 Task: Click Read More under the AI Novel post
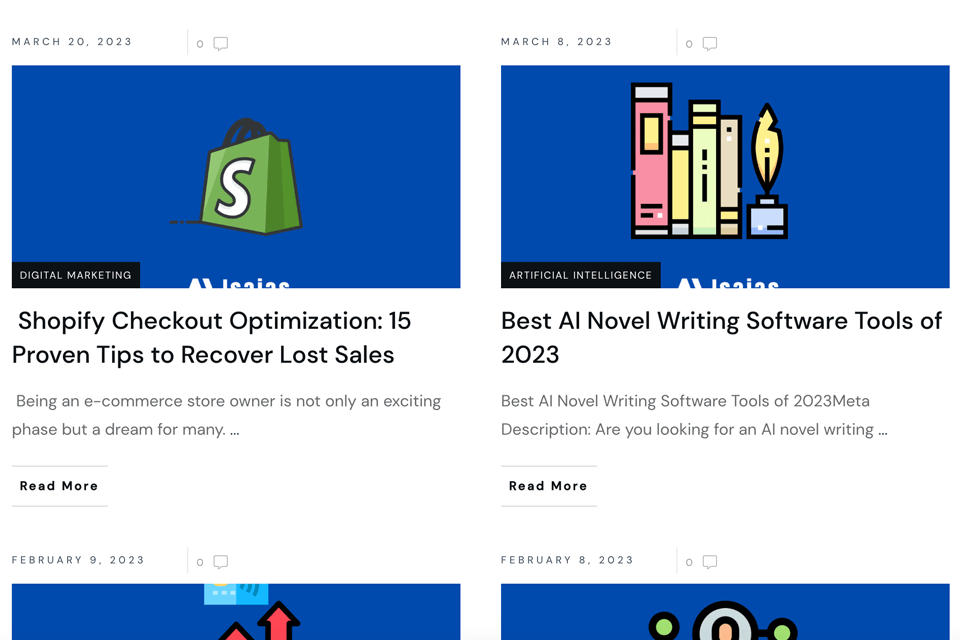point(548,486)
